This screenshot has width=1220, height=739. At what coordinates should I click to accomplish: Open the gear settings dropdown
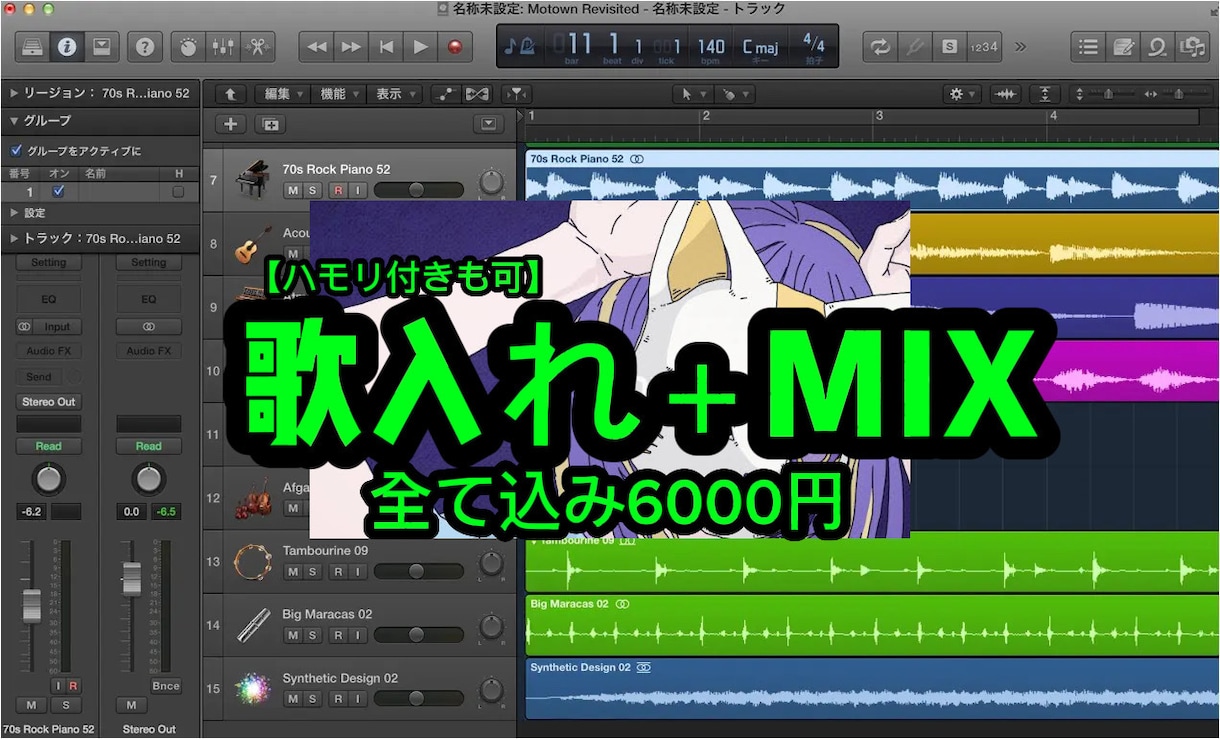[963, 94]
